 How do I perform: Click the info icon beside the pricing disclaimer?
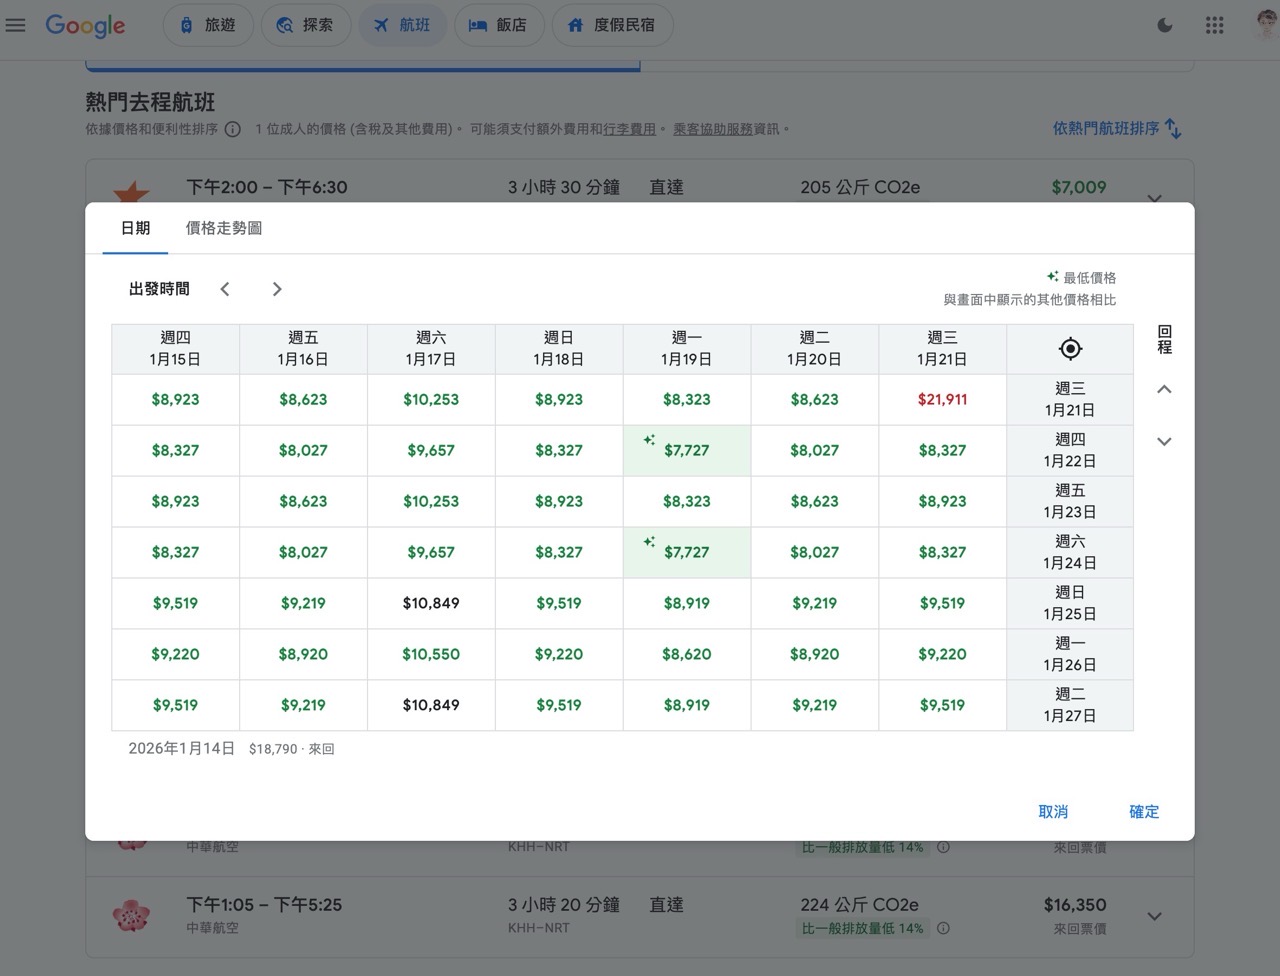pyautogui.click(x=232, y=128)
